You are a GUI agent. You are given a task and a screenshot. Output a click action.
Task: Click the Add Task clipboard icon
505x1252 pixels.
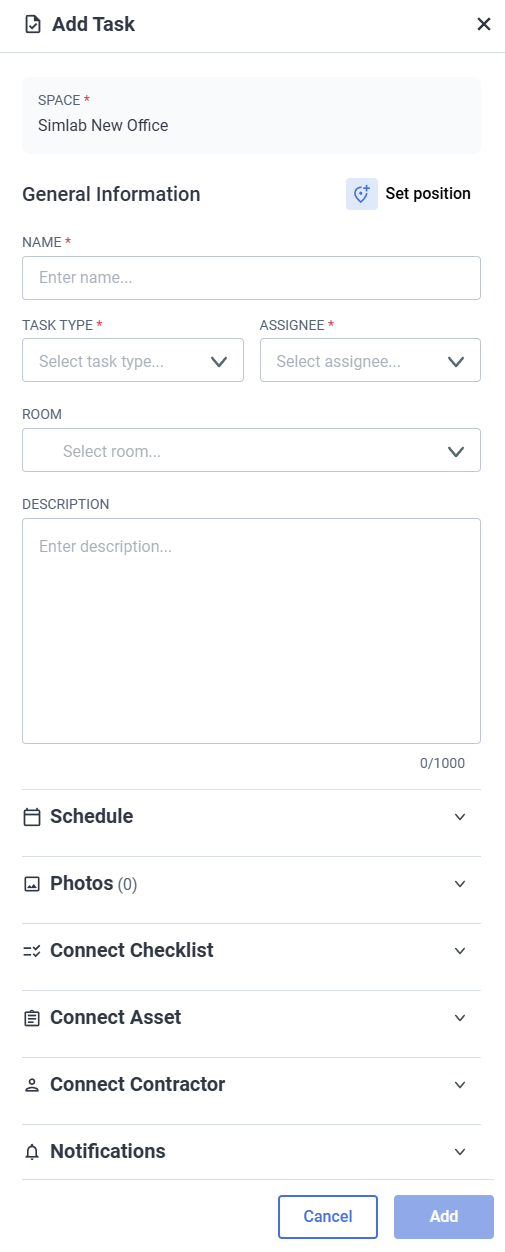click(x=33, y=24)
